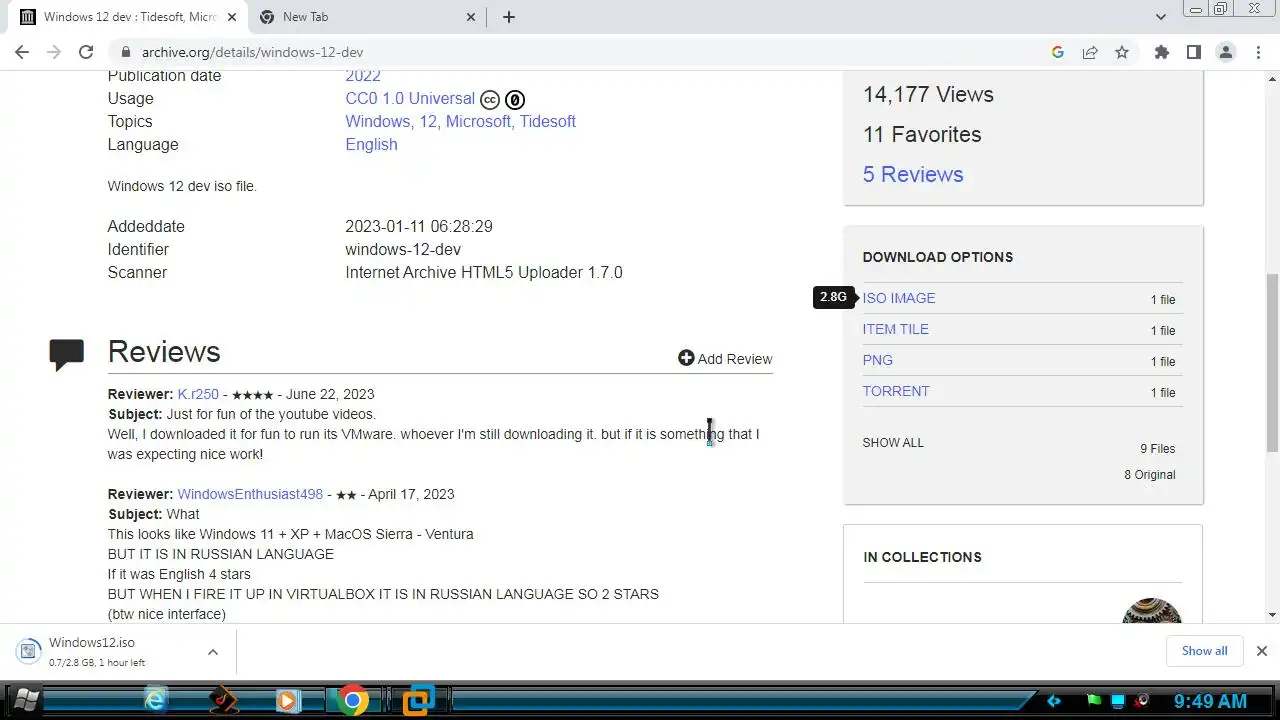The height and width of the screenshot is (720, 1280).
Task: Click the Reviews speech bubble icon
Action: coord(67,355)
